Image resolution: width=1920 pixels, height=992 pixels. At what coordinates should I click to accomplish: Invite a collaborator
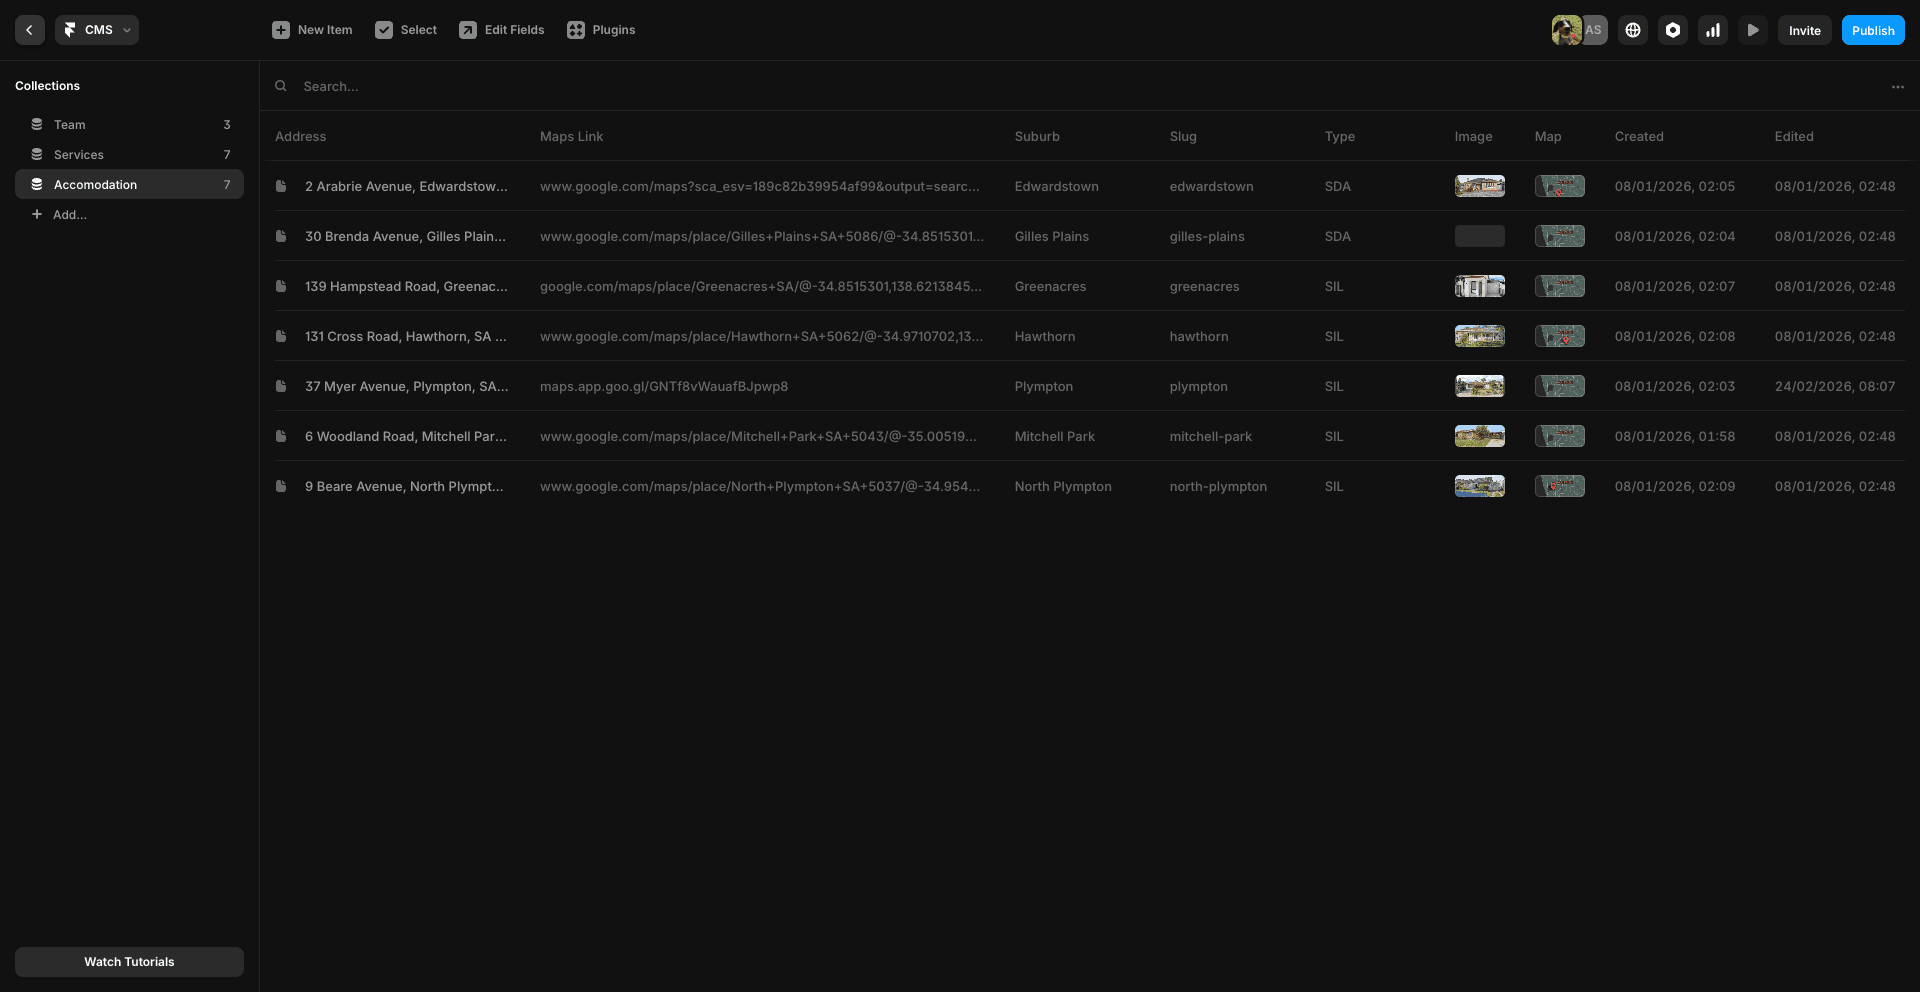click(x=1804, y=30)
